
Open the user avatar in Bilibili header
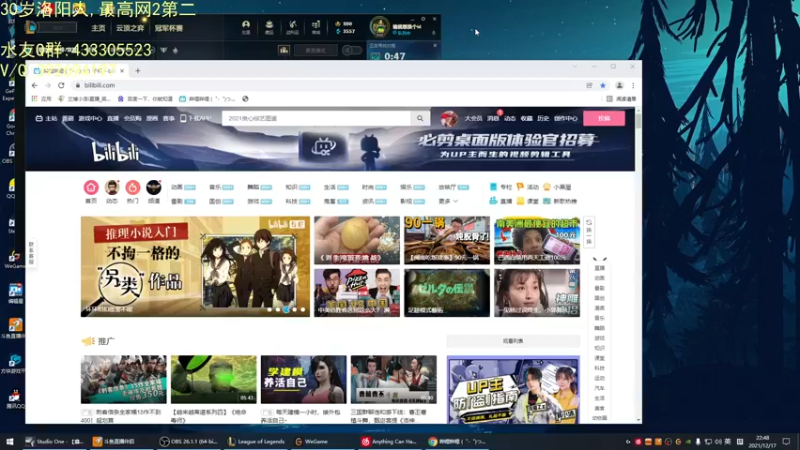pyautogui.click(x=449, y=118)
